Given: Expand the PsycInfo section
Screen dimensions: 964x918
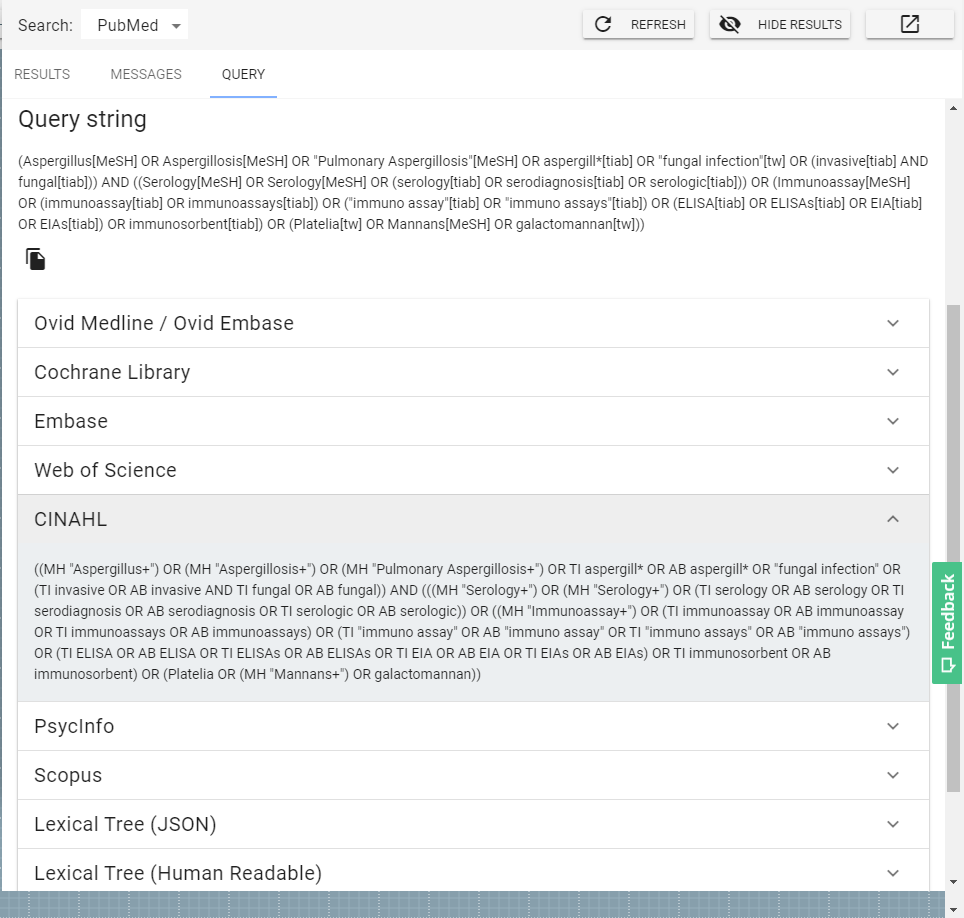Looking at the screenshot, I should tap(473, 726).
